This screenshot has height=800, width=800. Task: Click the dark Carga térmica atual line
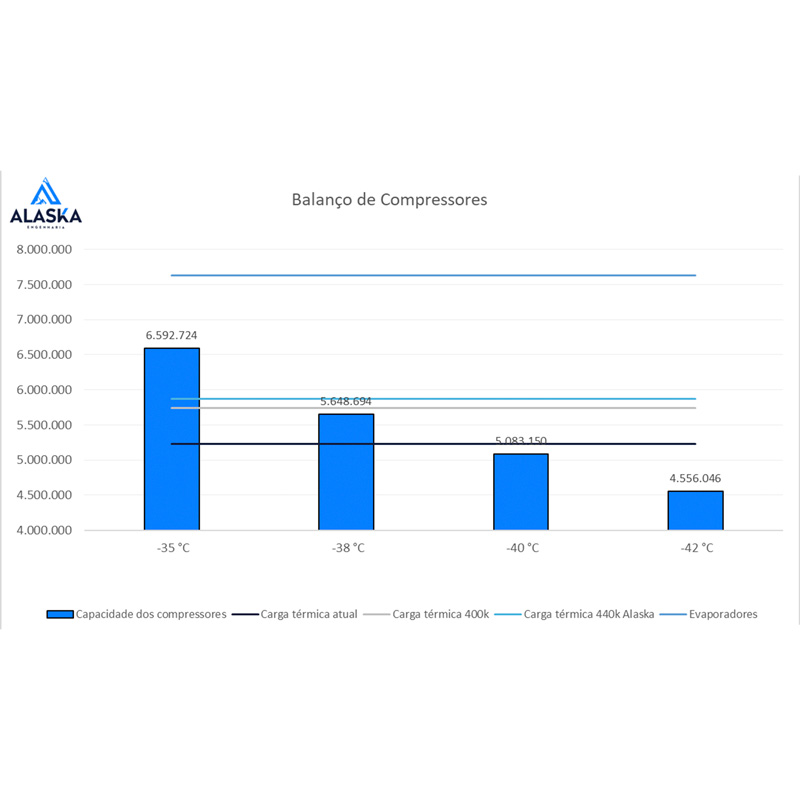coord(433,444)
